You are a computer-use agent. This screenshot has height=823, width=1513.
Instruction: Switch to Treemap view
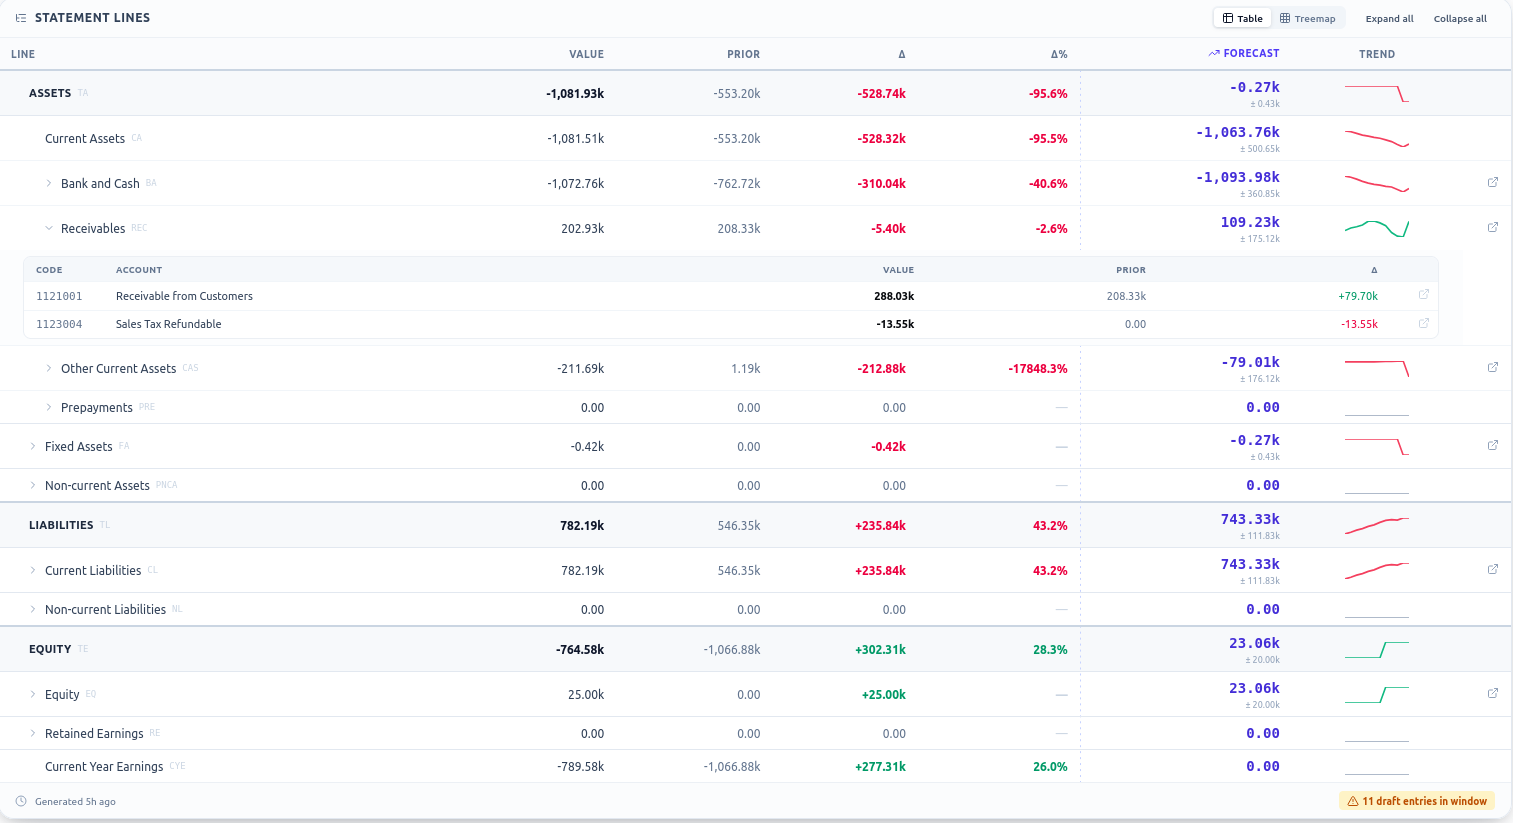click(x=1307, y=18)
